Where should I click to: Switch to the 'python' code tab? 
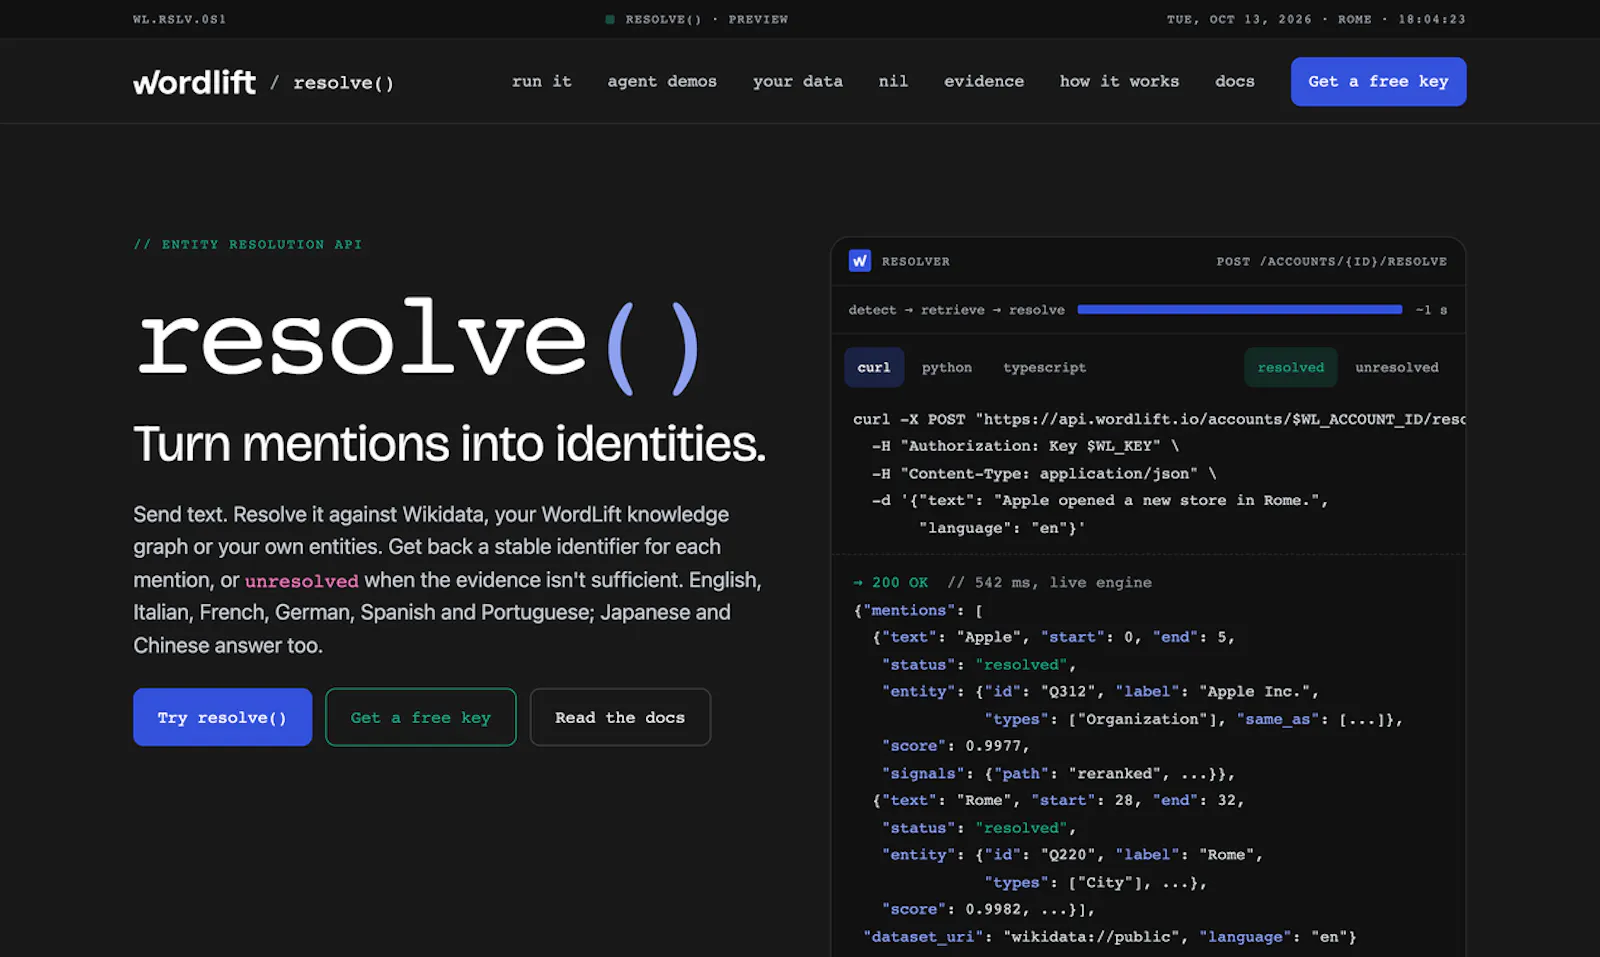point(947,367)
